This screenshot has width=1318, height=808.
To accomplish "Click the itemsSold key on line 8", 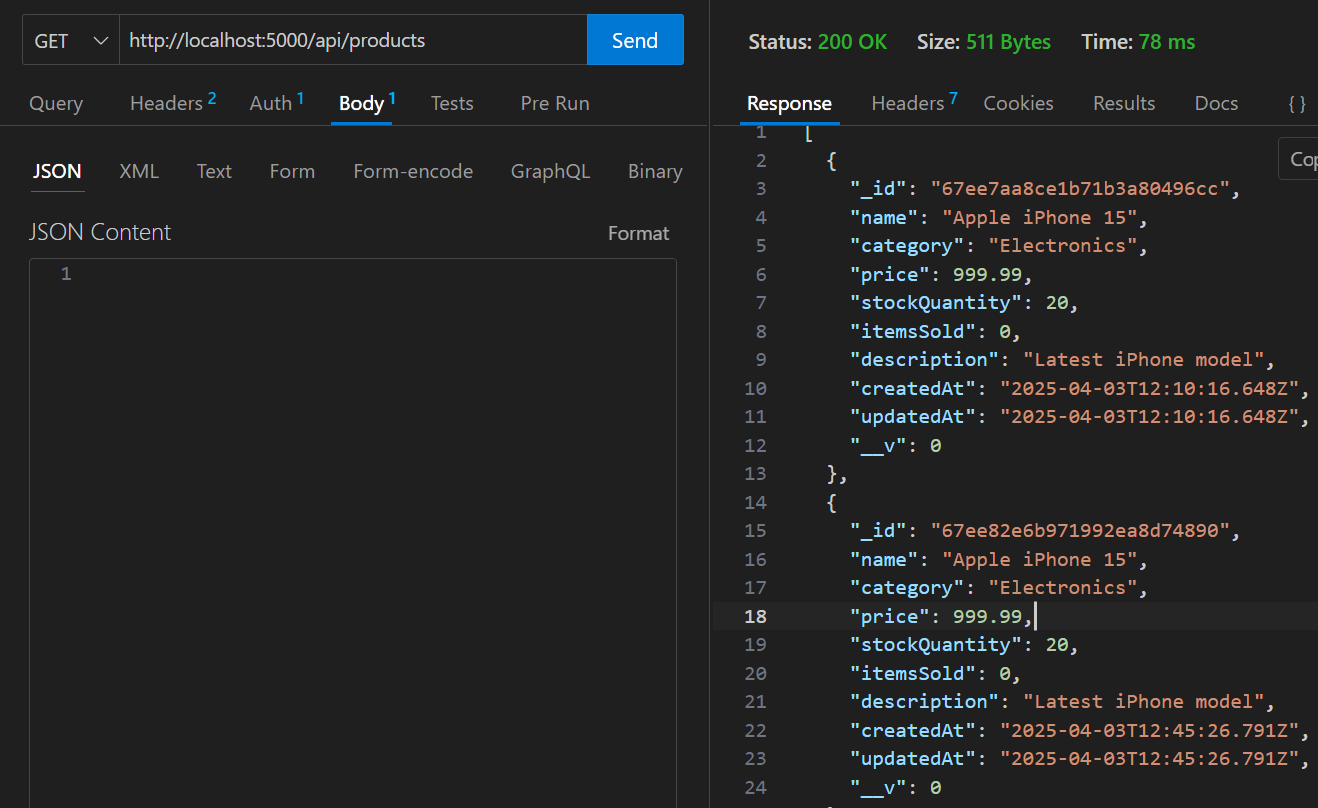I will [x=913, y=331].
